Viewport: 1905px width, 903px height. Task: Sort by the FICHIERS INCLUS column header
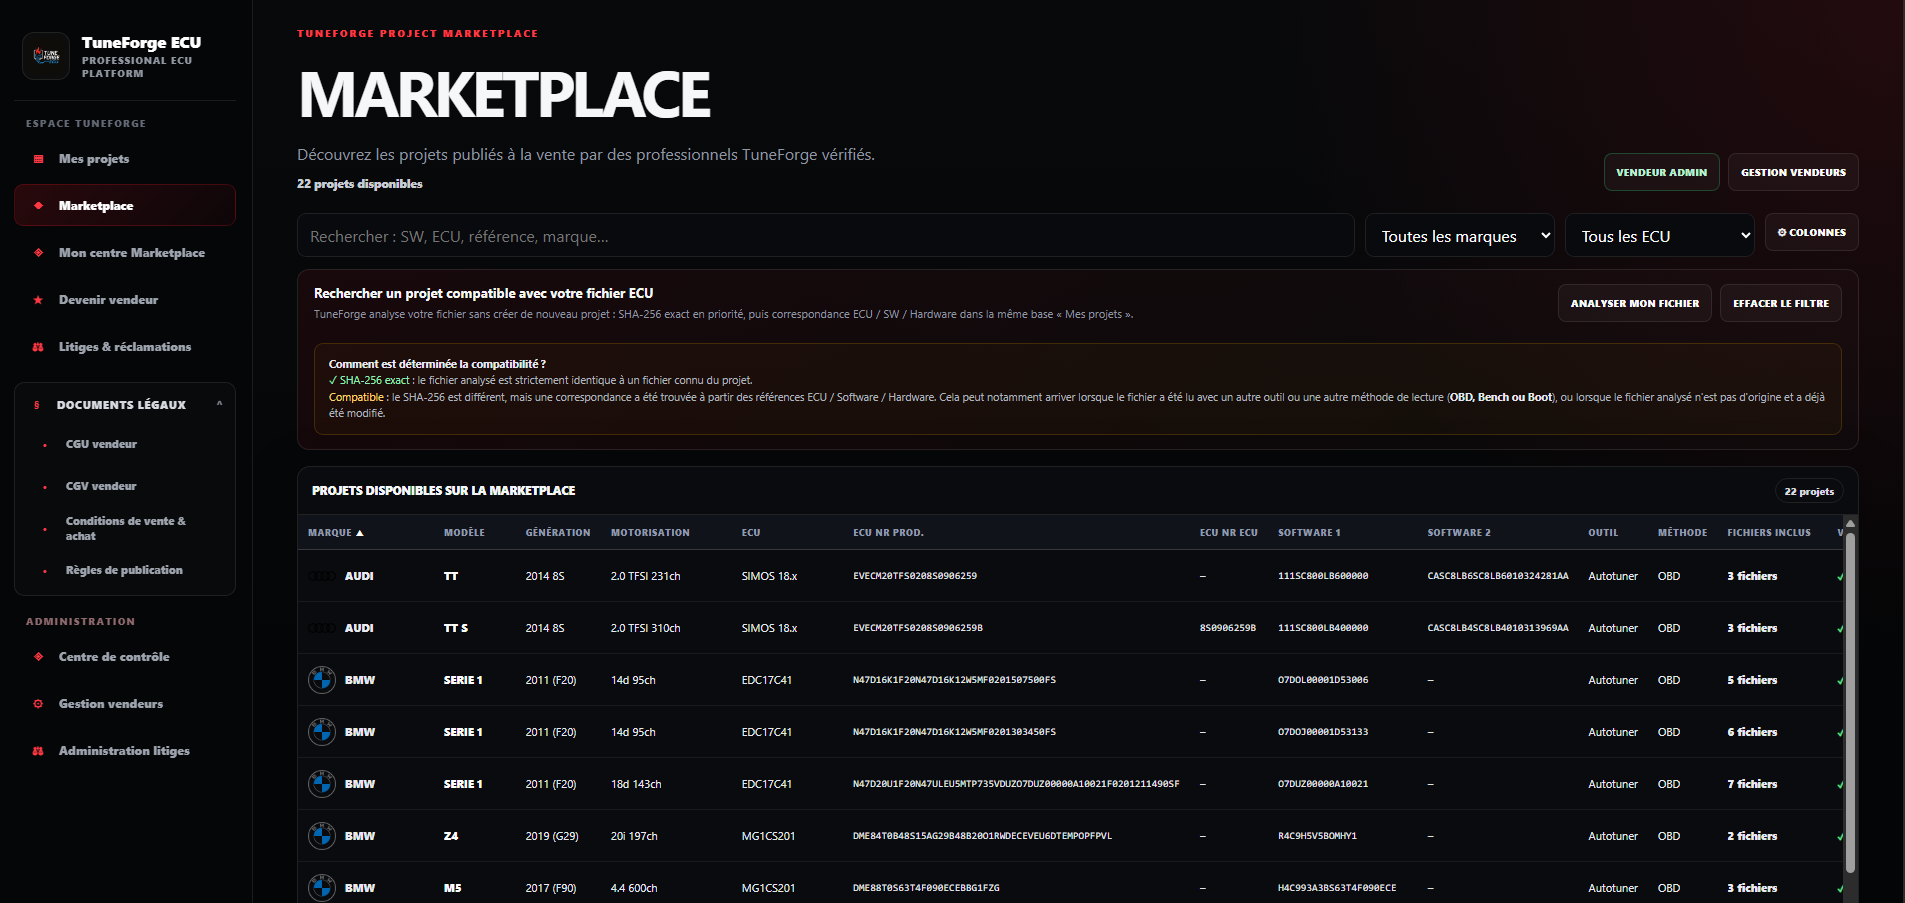coord(1769,533)
